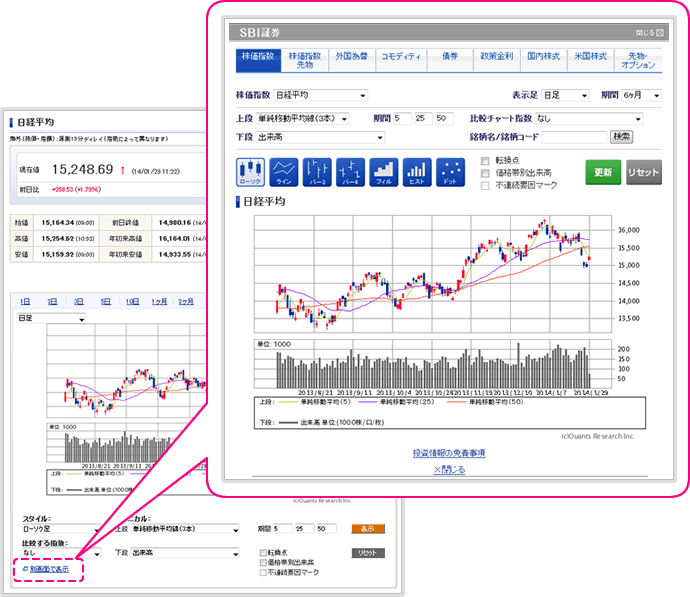690x597 pixels.
Task: Click the 15,248.69 current price value
Action: 82,169
